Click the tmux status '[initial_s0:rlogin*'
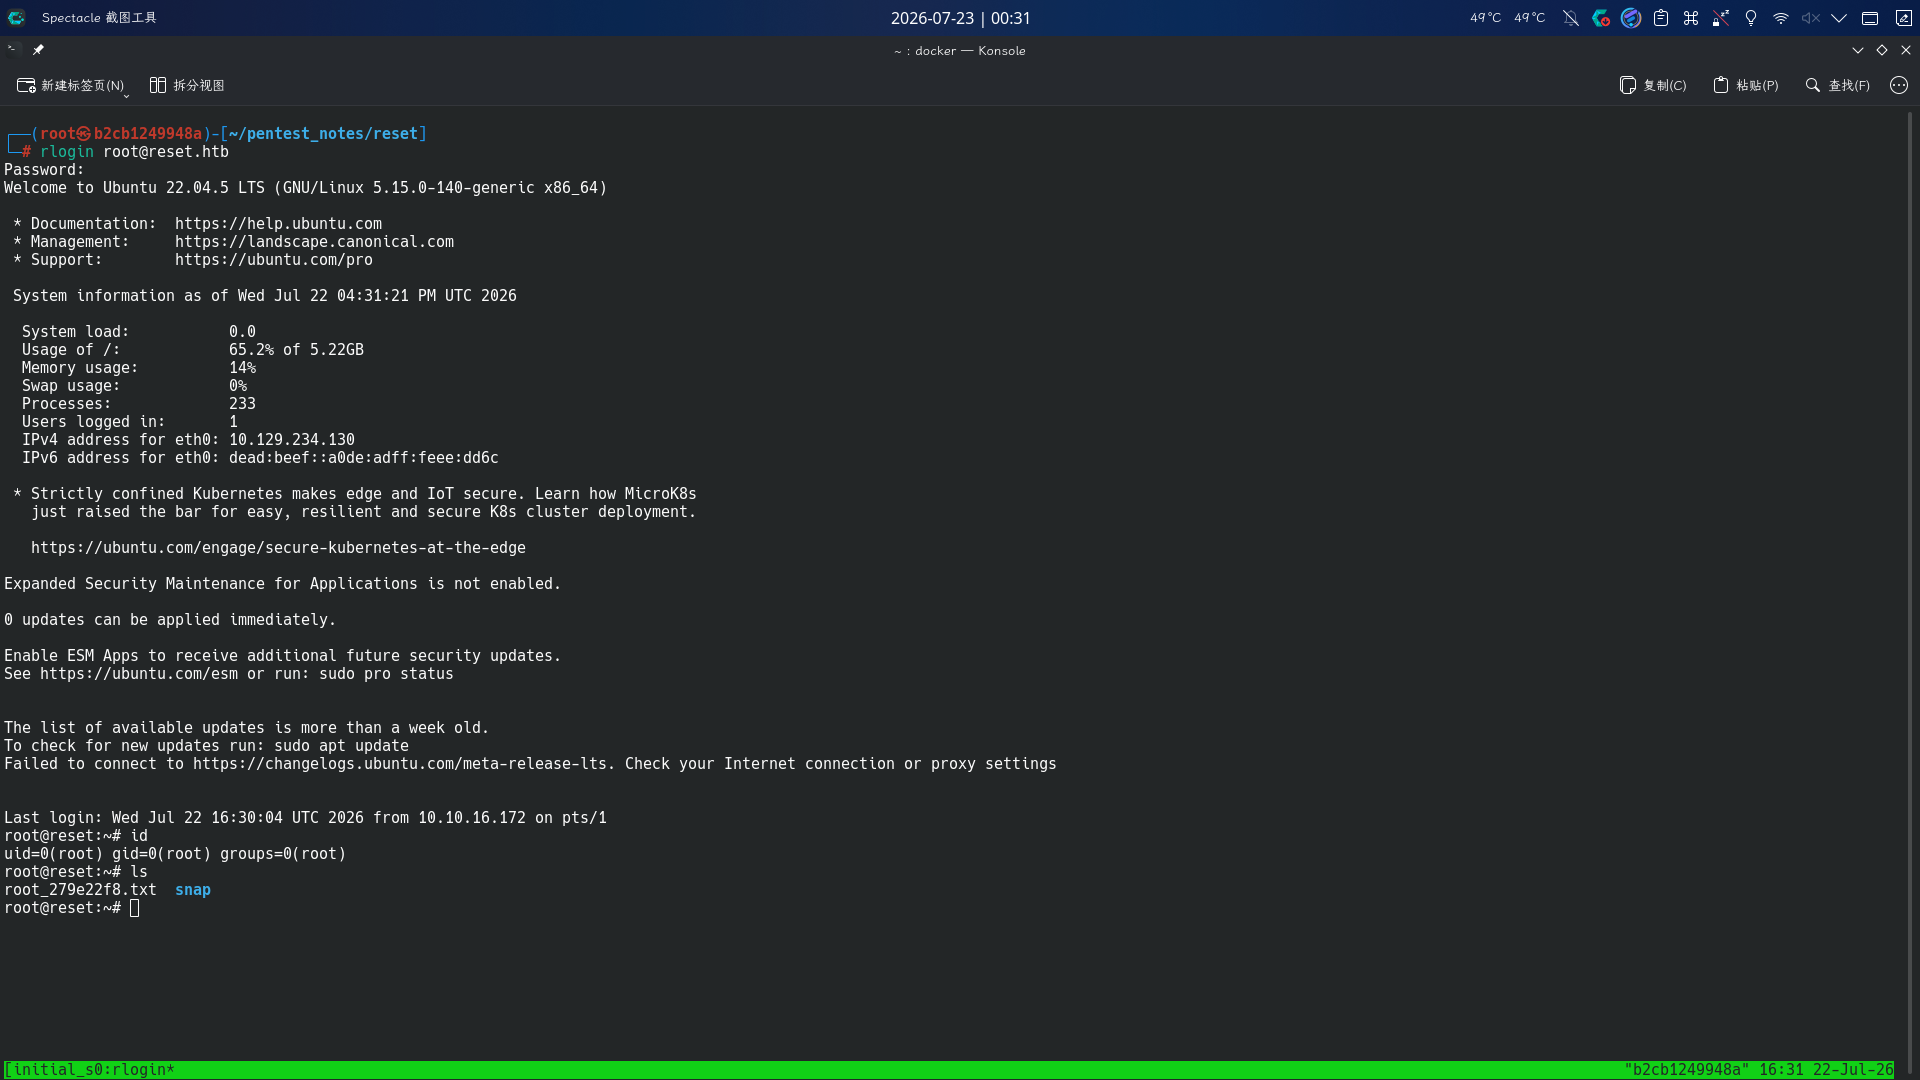Viewport: 1920px width, 1080px height. point(90,1070)
